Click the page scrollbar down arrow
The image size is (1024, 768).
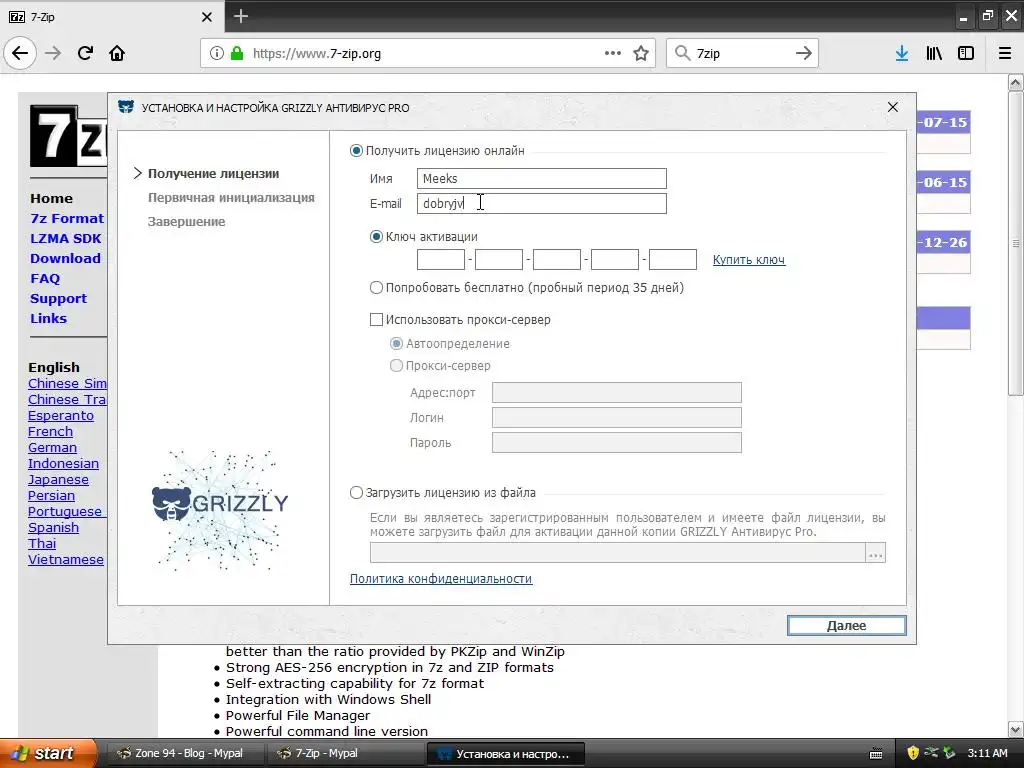1015,729
